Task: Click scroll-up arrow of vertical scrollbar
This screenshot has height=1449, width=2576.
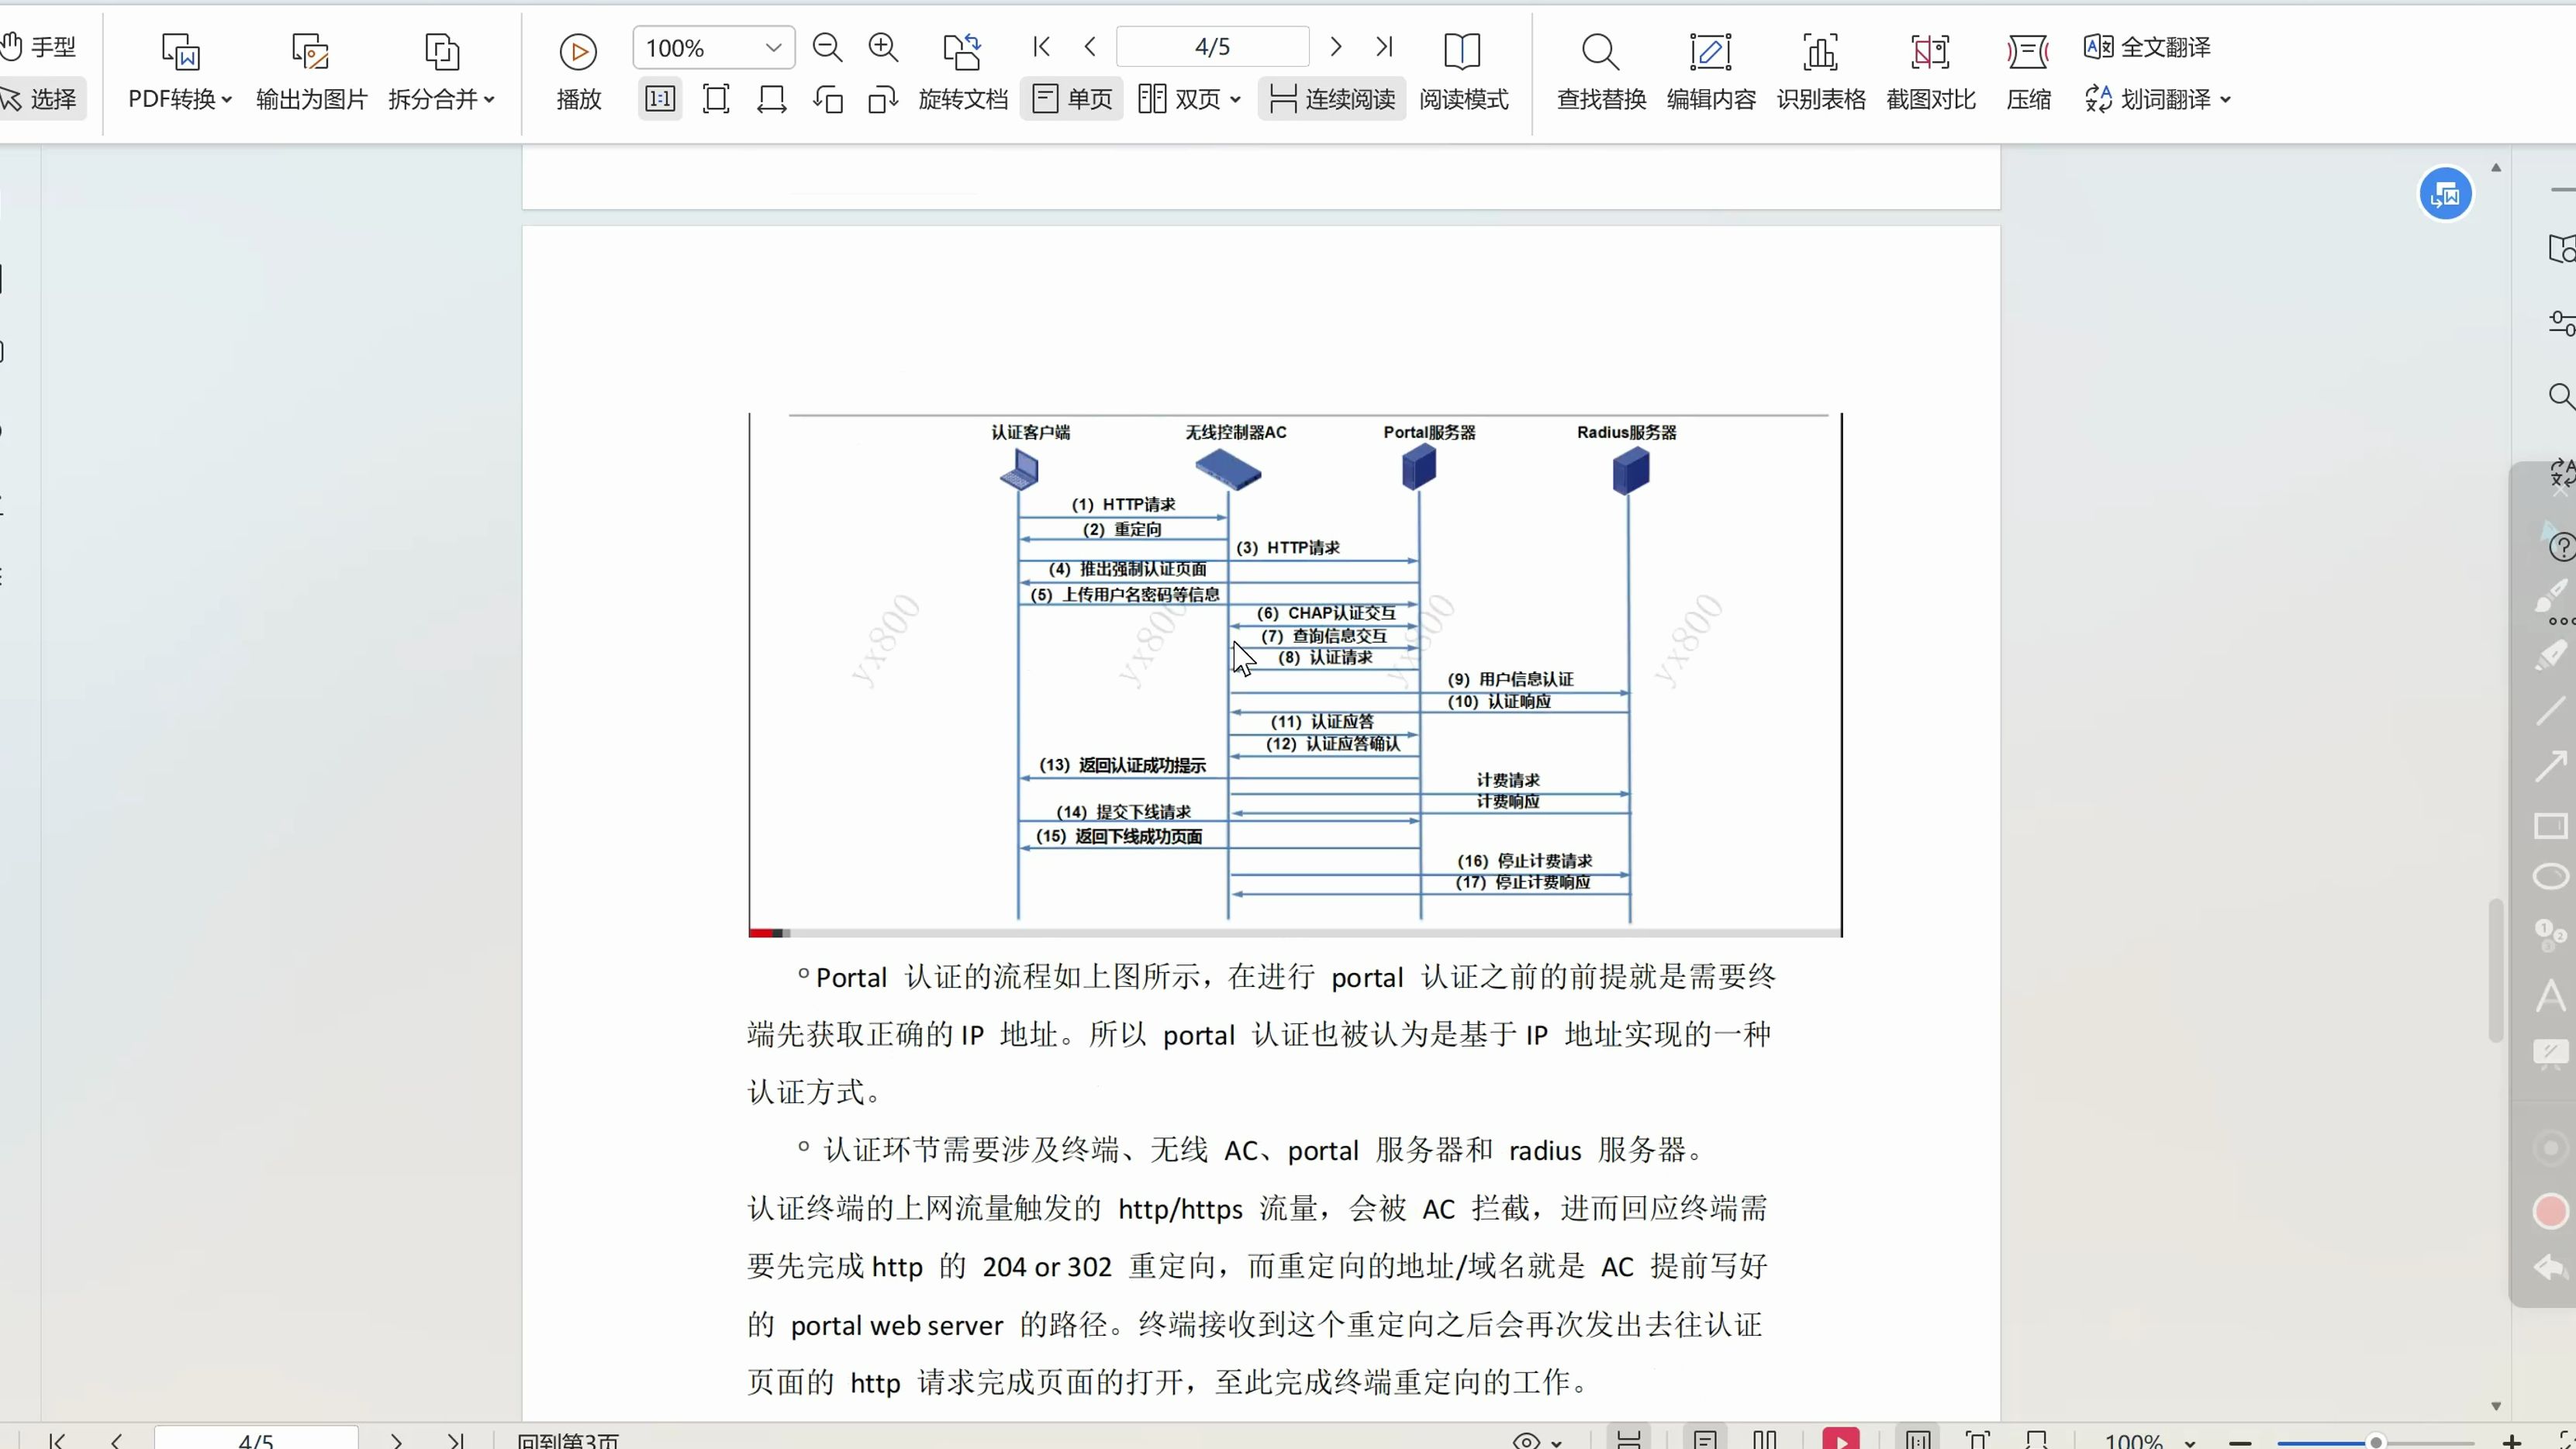Action: 2496,168
